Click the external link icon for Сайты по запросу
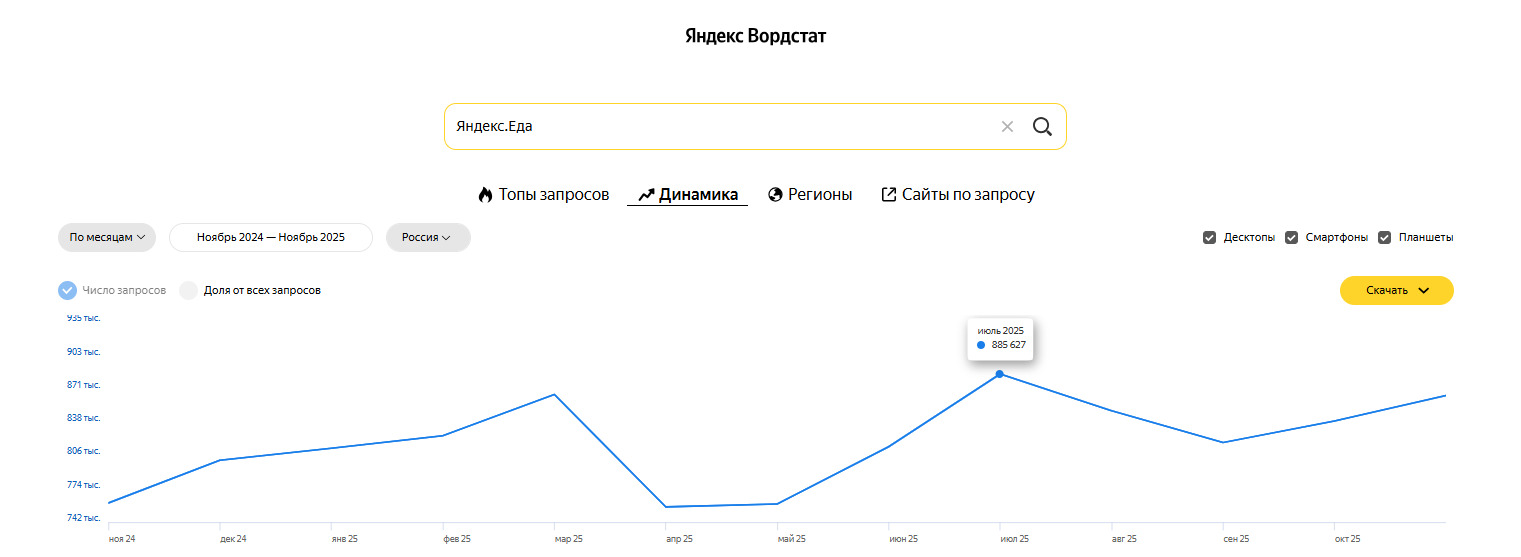 [888, 195]
